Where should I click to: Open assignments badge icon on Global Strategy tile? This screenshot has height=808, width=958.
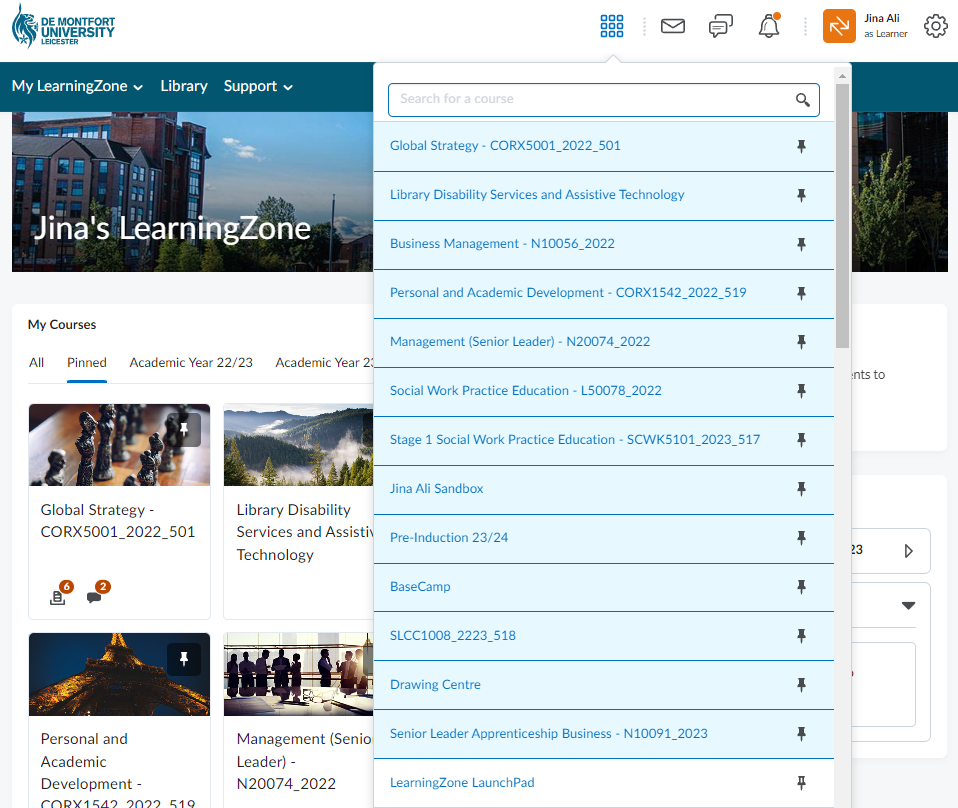point(60,593)
